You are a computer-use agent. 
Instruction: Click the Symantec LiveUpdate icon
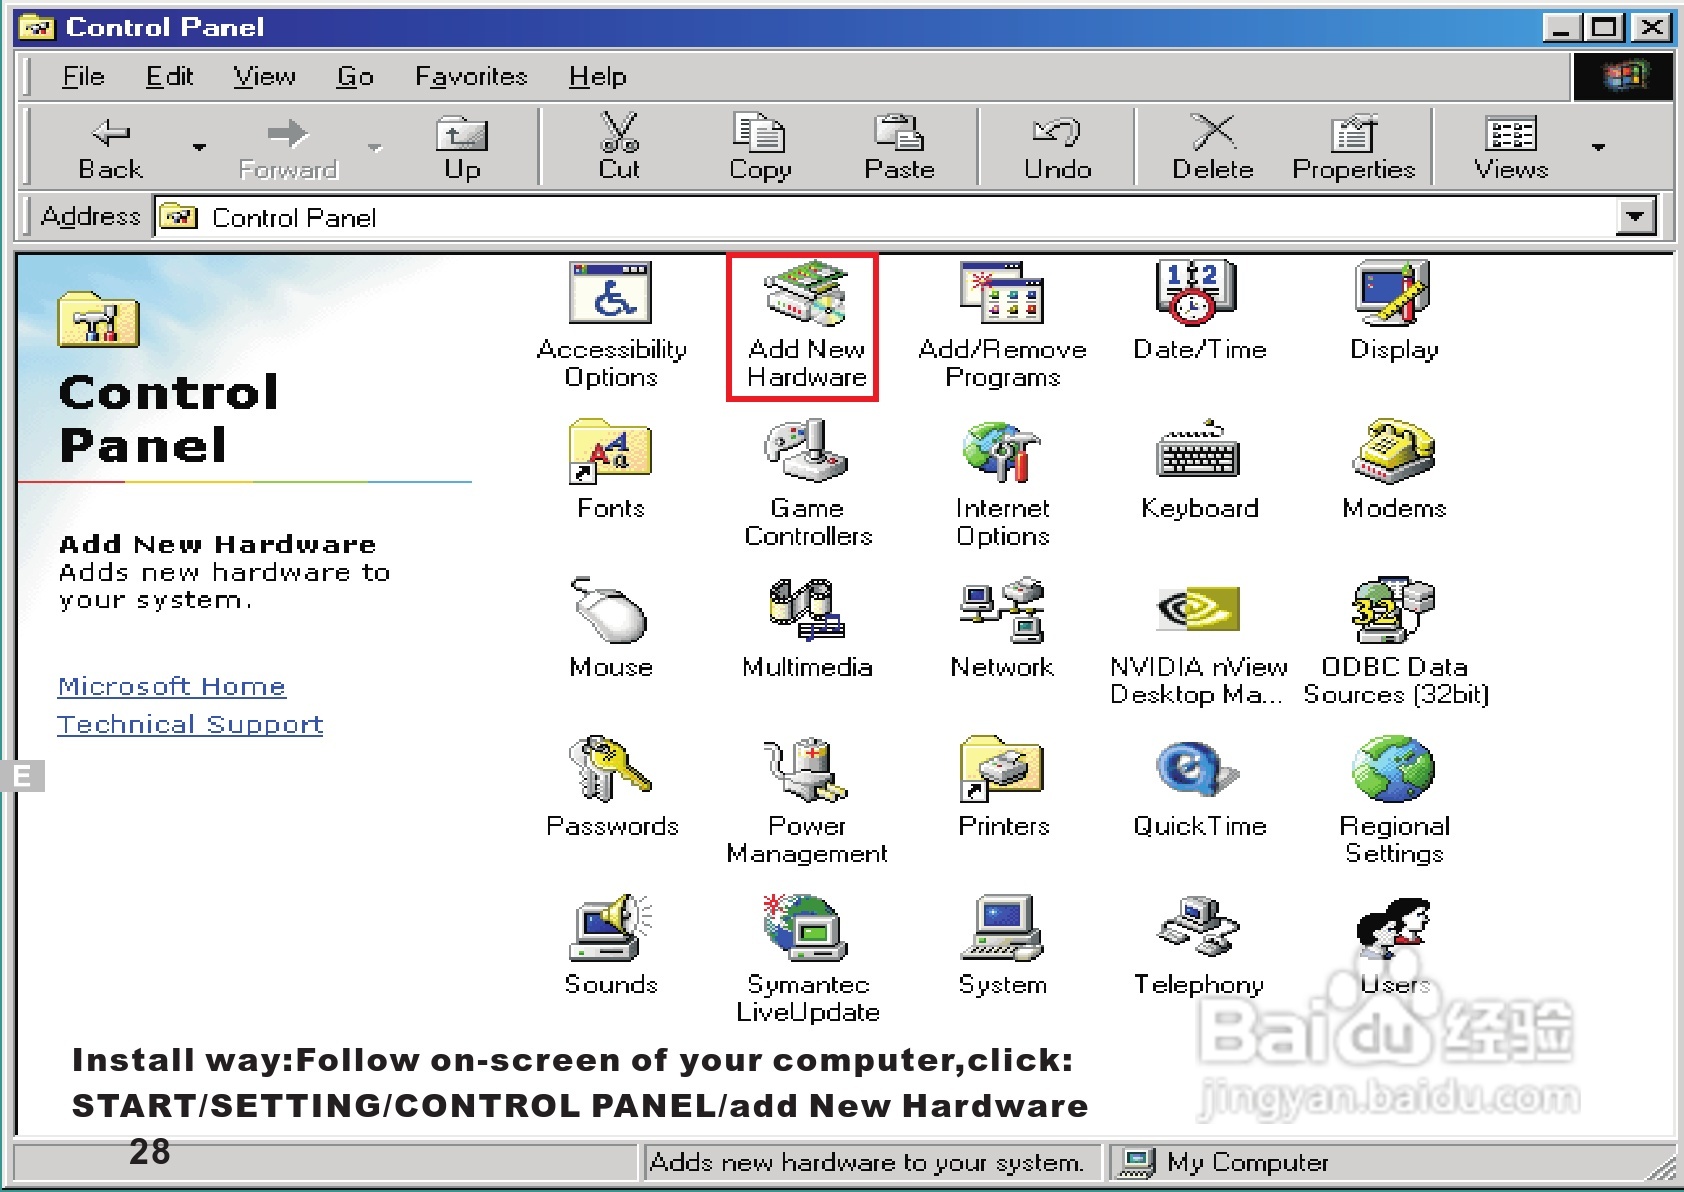pos(806,927)
